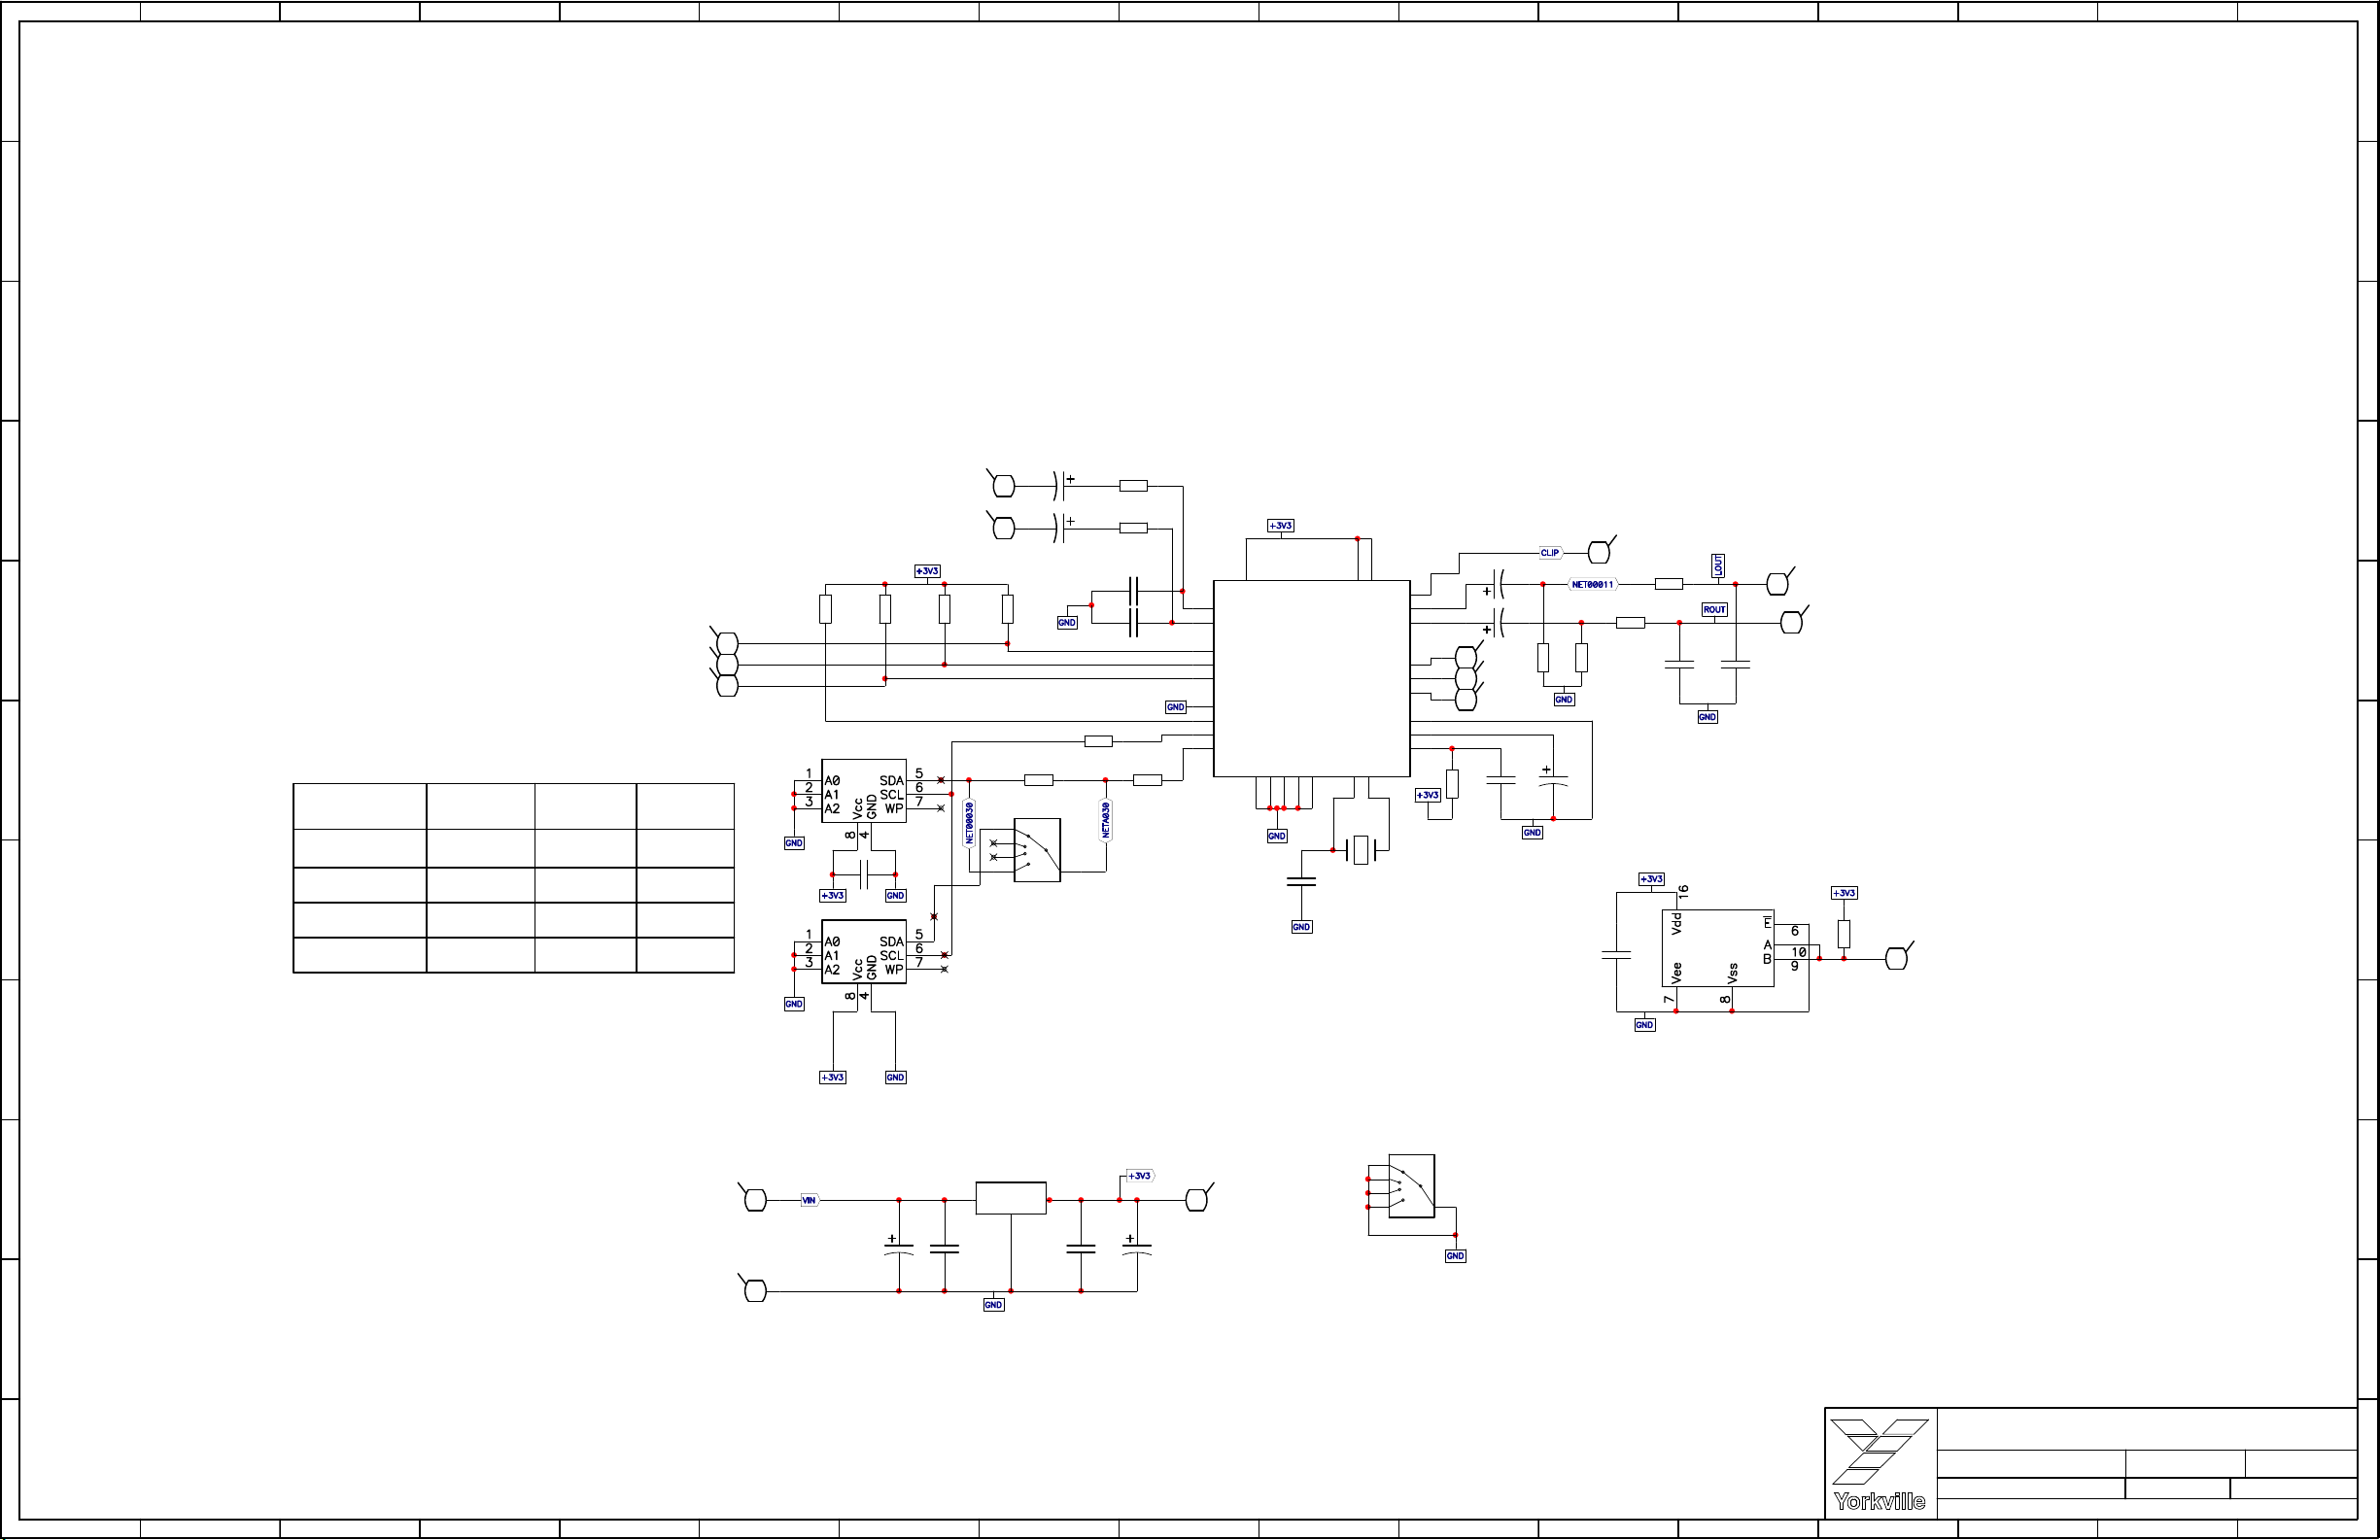2380x1540 pixels.
Task: Select the resistor between NET00011 and LOUT
Action: 1669,584
